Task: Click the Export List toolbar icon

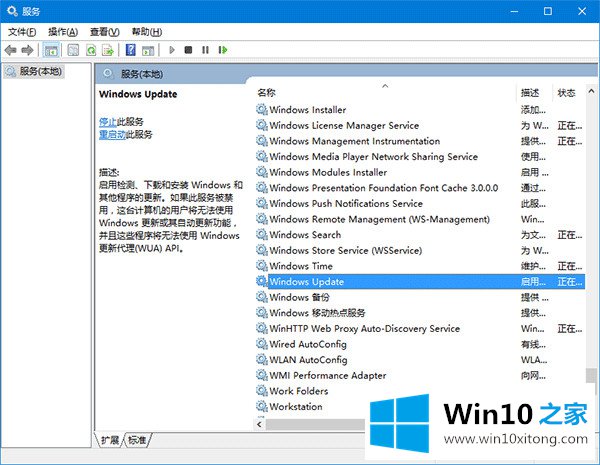Action: coord(108,50)
